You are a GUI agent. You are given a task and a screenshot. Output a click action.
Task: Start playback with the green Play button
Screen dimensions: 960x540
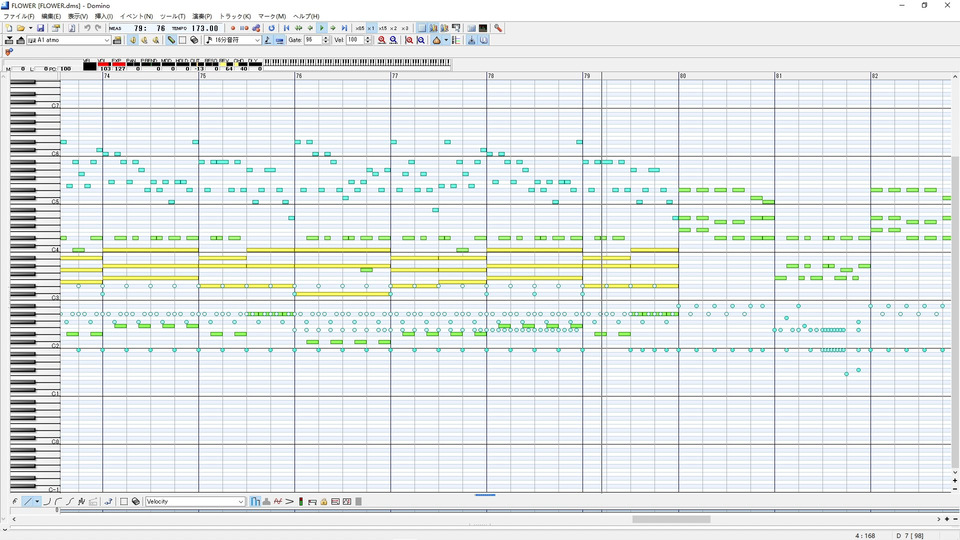(321, 28)
